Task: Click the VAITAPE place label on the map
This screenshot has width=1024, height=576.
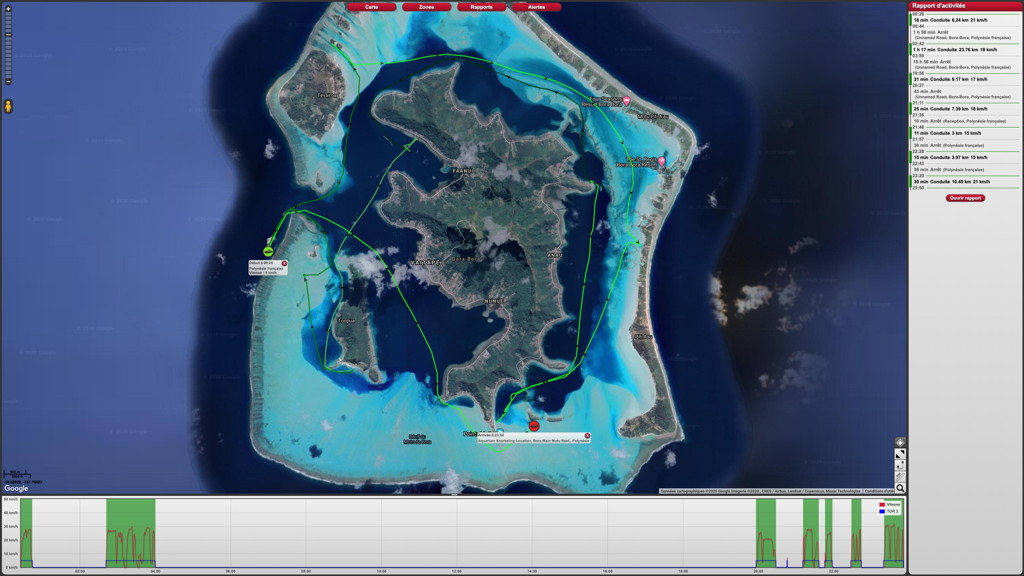Action: click(424, 263)
